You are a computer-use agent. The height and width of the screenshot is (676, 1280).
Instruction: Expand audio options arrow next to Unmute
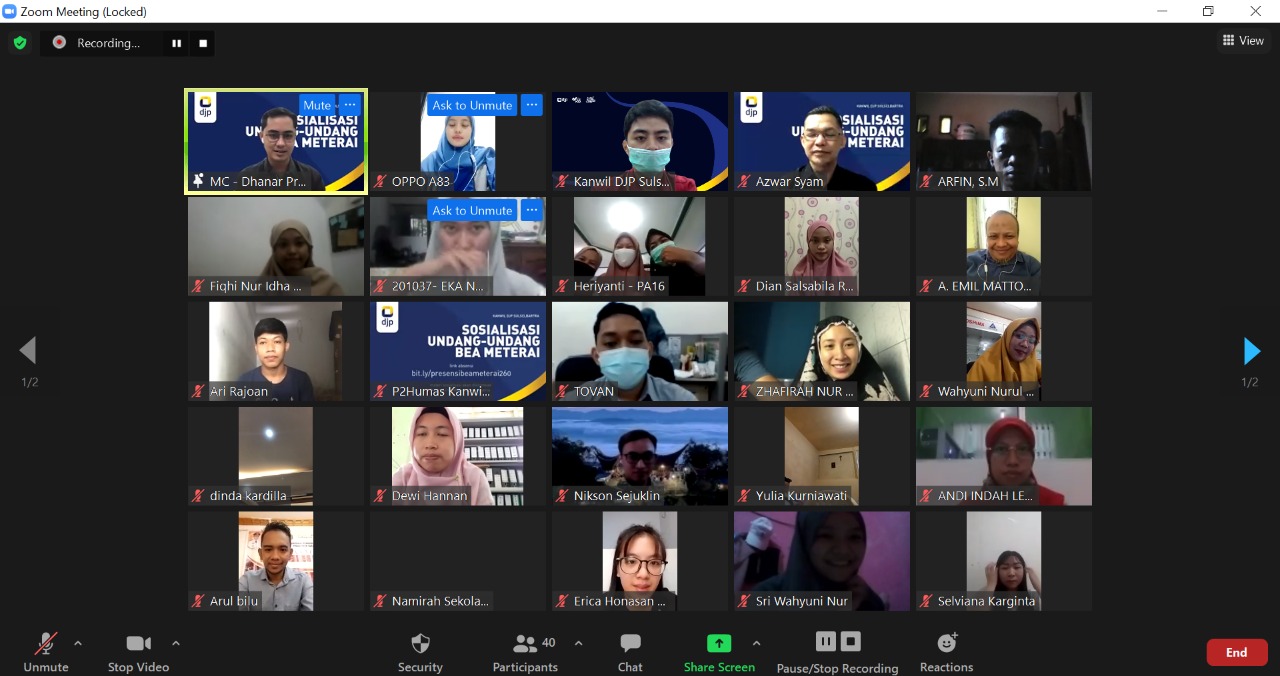coord(78,643)
